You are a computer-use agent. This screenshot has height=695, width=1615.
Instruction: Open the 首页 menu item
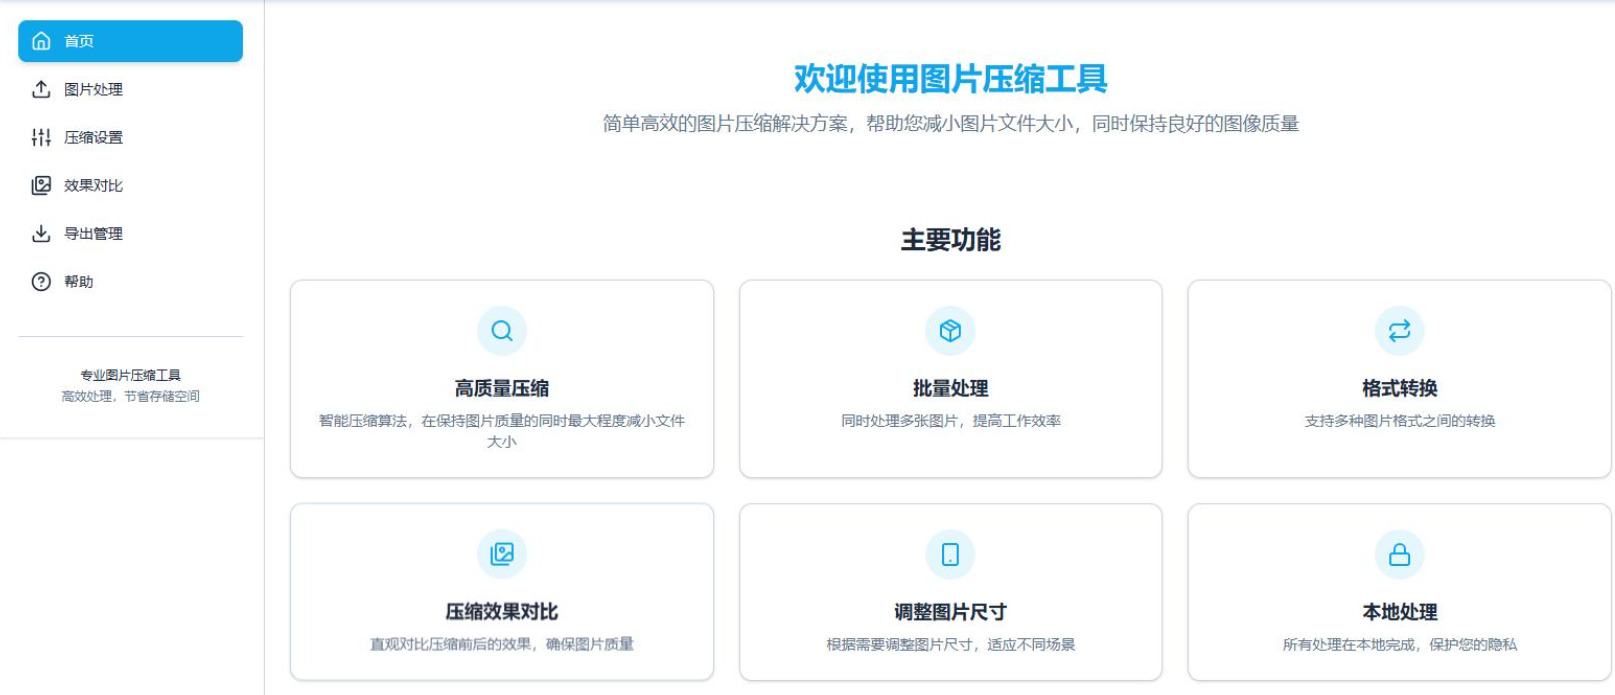point(130,41)
